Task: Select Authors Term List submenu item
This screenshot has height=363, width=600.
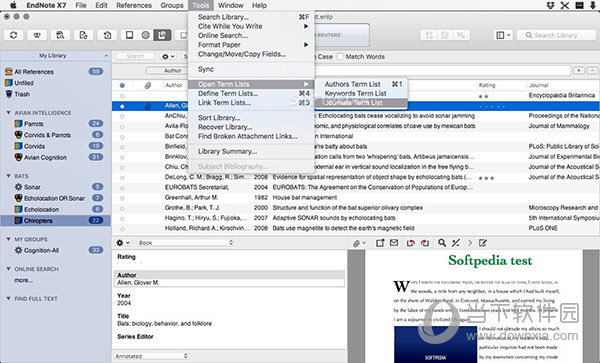Action: (361, 84)
